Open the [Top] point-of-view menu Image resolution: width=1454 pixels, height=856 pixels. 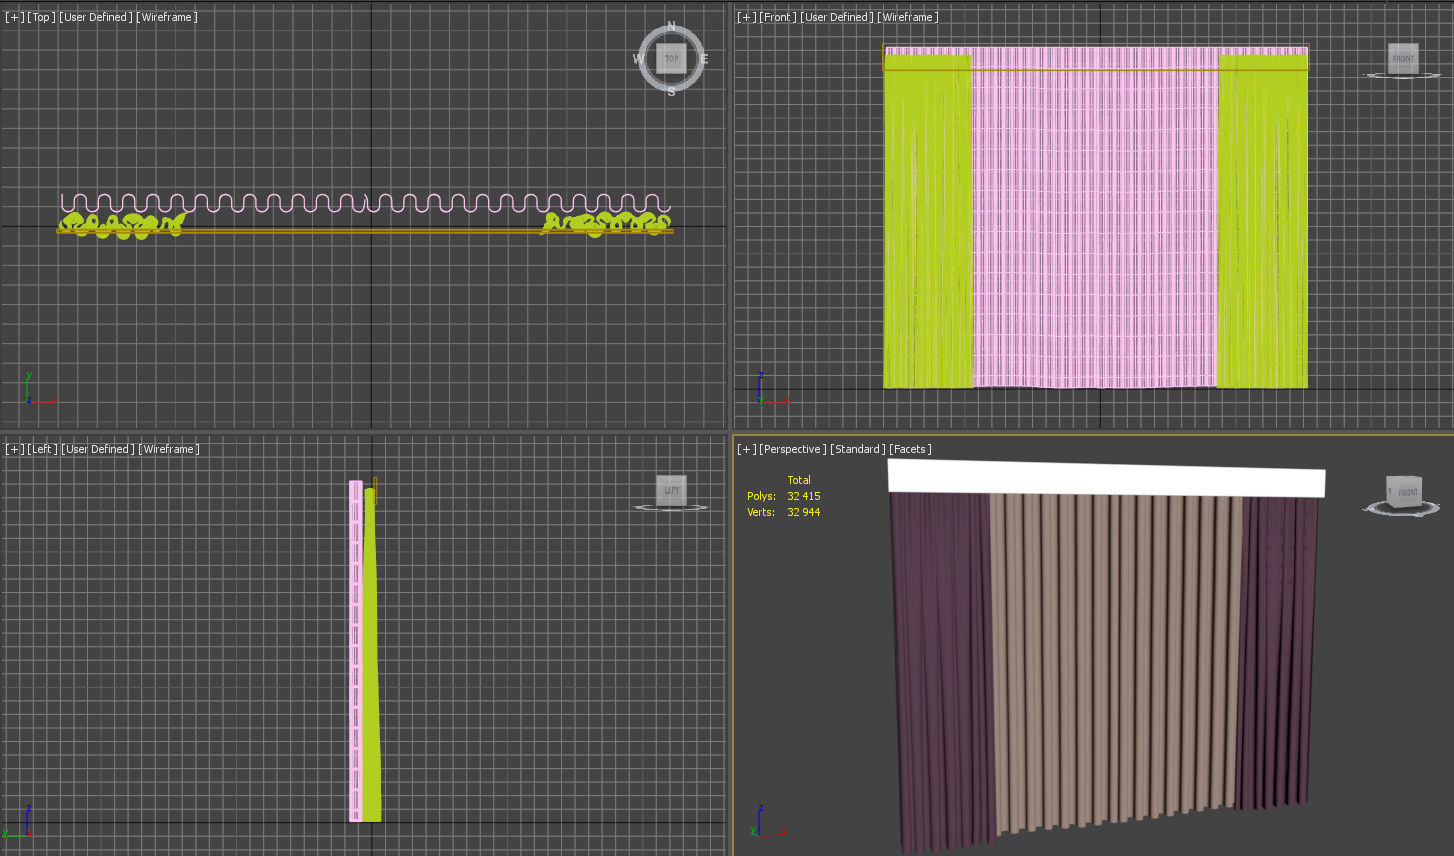coord(41,17)
